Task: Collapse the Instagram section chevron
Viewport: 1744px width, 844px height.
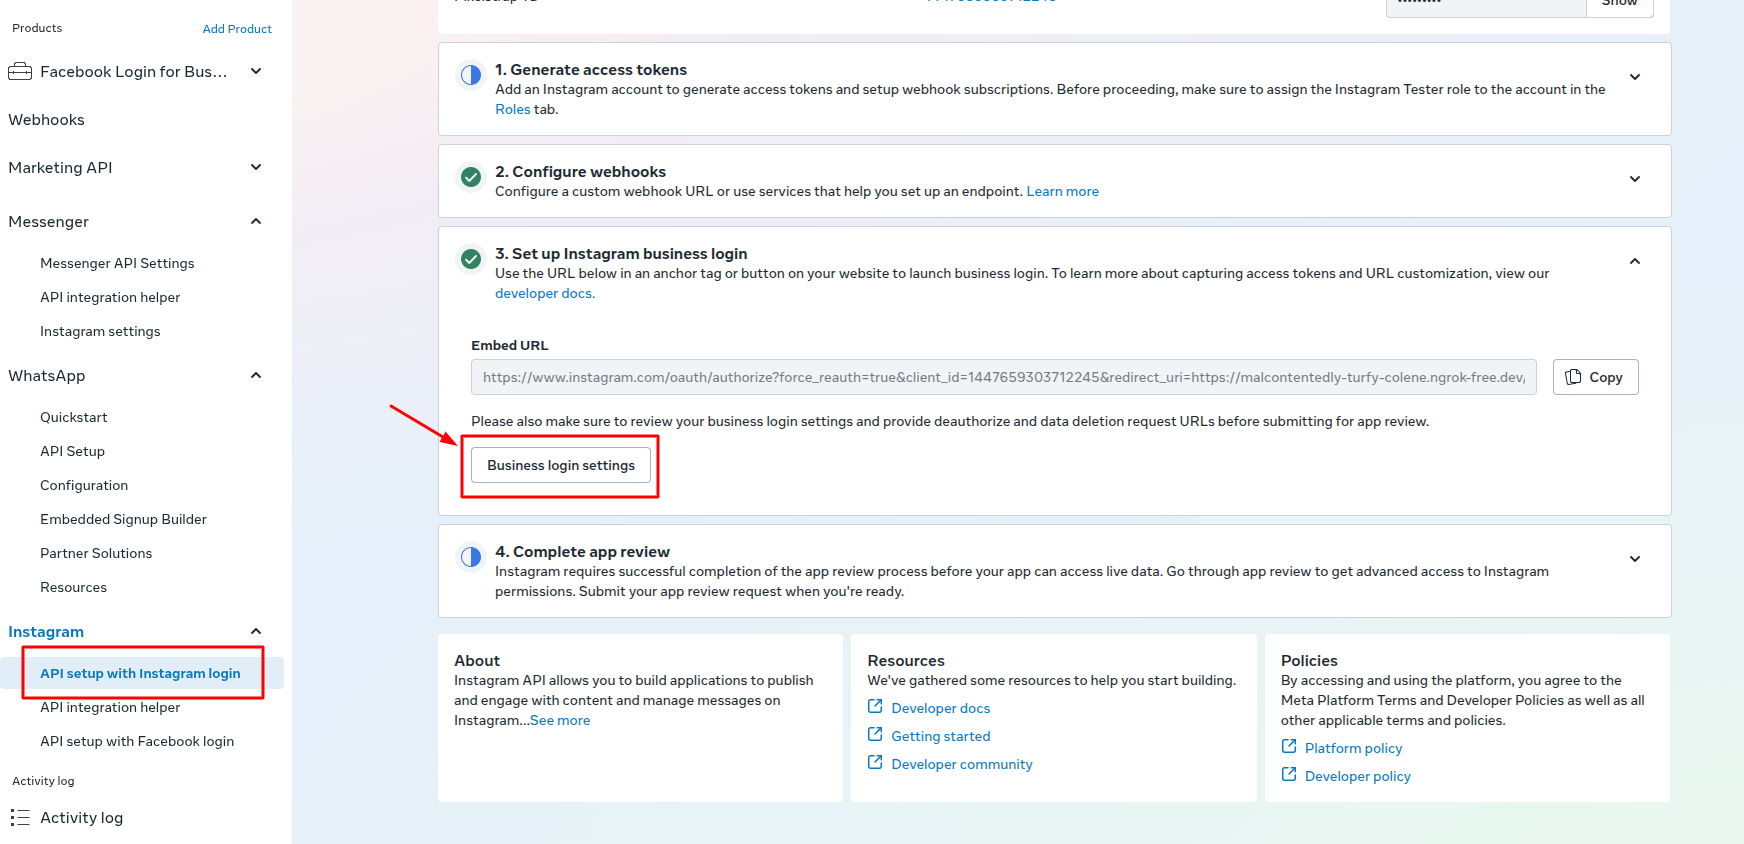Action: click(256, 631)
